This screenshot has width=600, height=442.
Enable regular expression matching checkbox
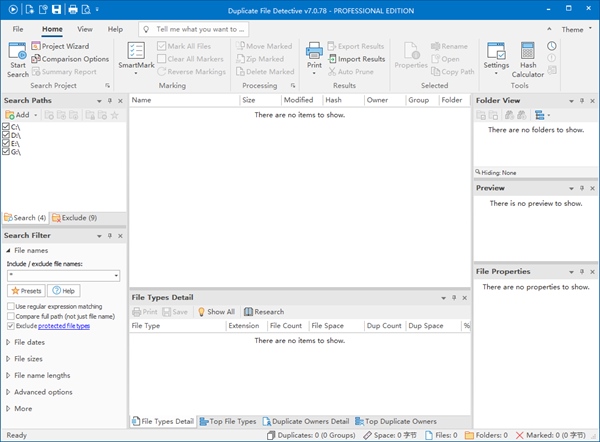point(11,306)
